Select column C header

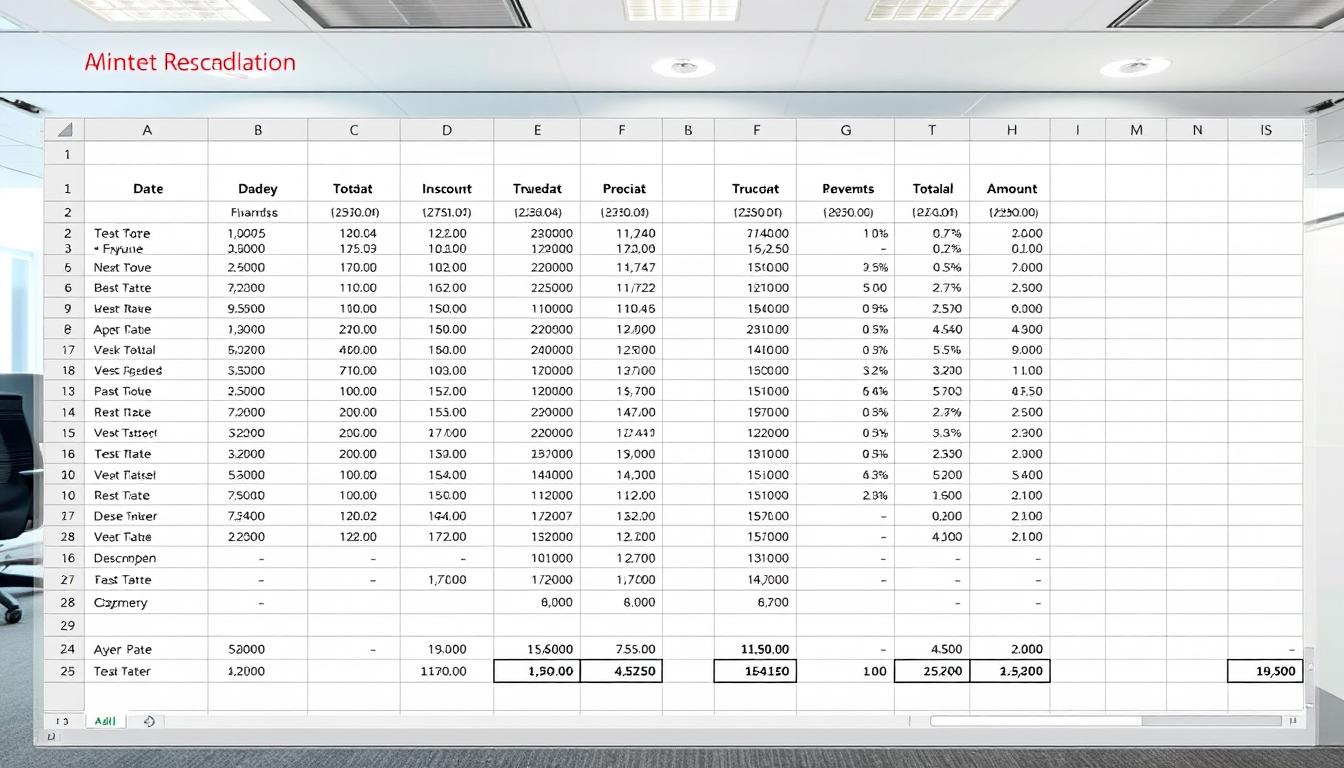click(354, 130)
